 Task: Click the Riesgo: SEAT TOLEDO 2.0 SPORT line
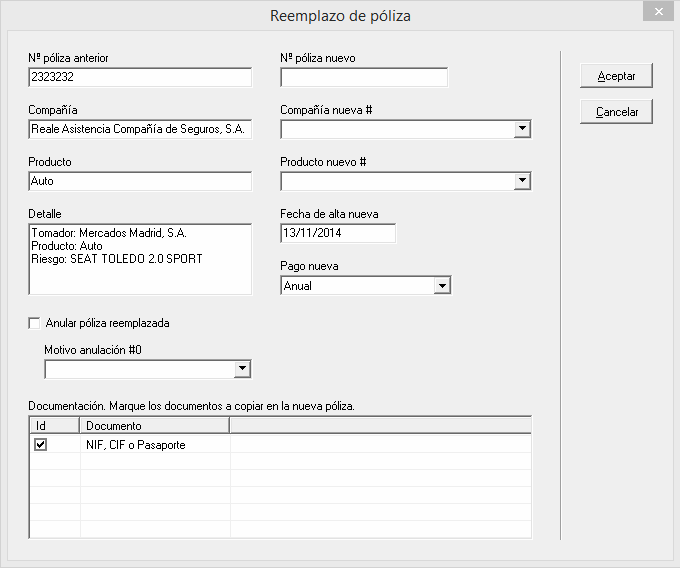point(117,259)
